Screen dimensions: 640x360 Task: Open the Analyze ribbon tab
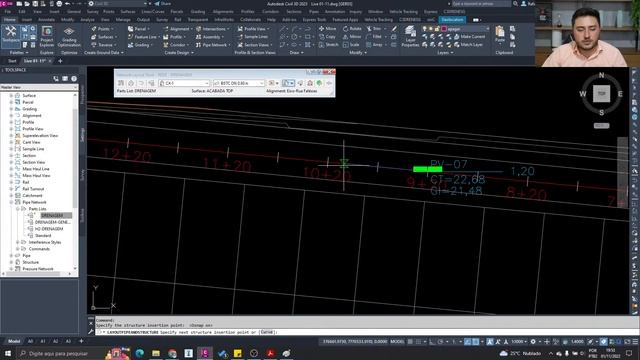(x=87, y=19)
